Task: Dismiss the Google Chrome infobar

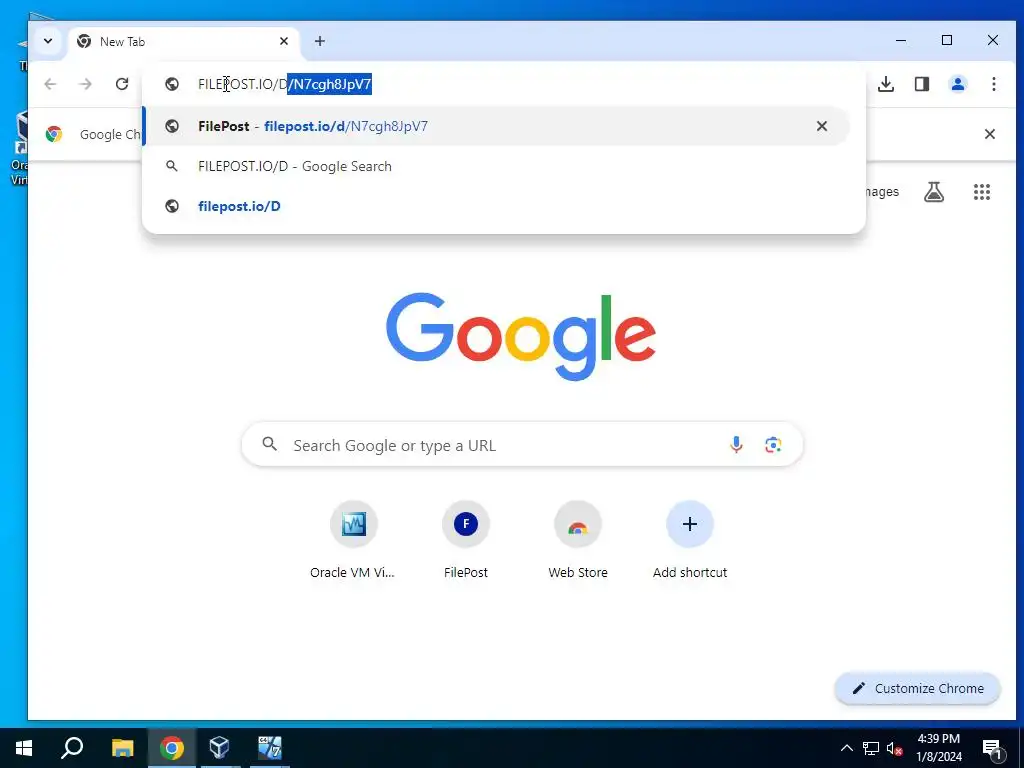Action: [989, 134]
